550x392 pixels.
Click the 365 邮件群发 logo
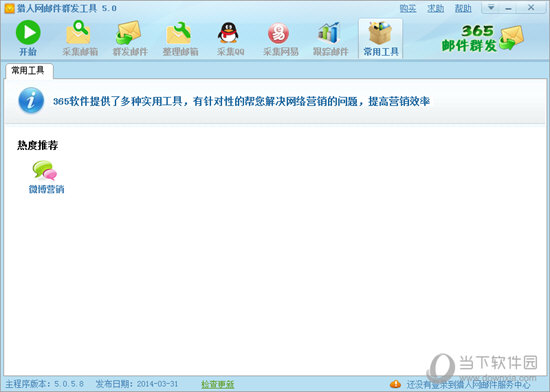[482, 38]
